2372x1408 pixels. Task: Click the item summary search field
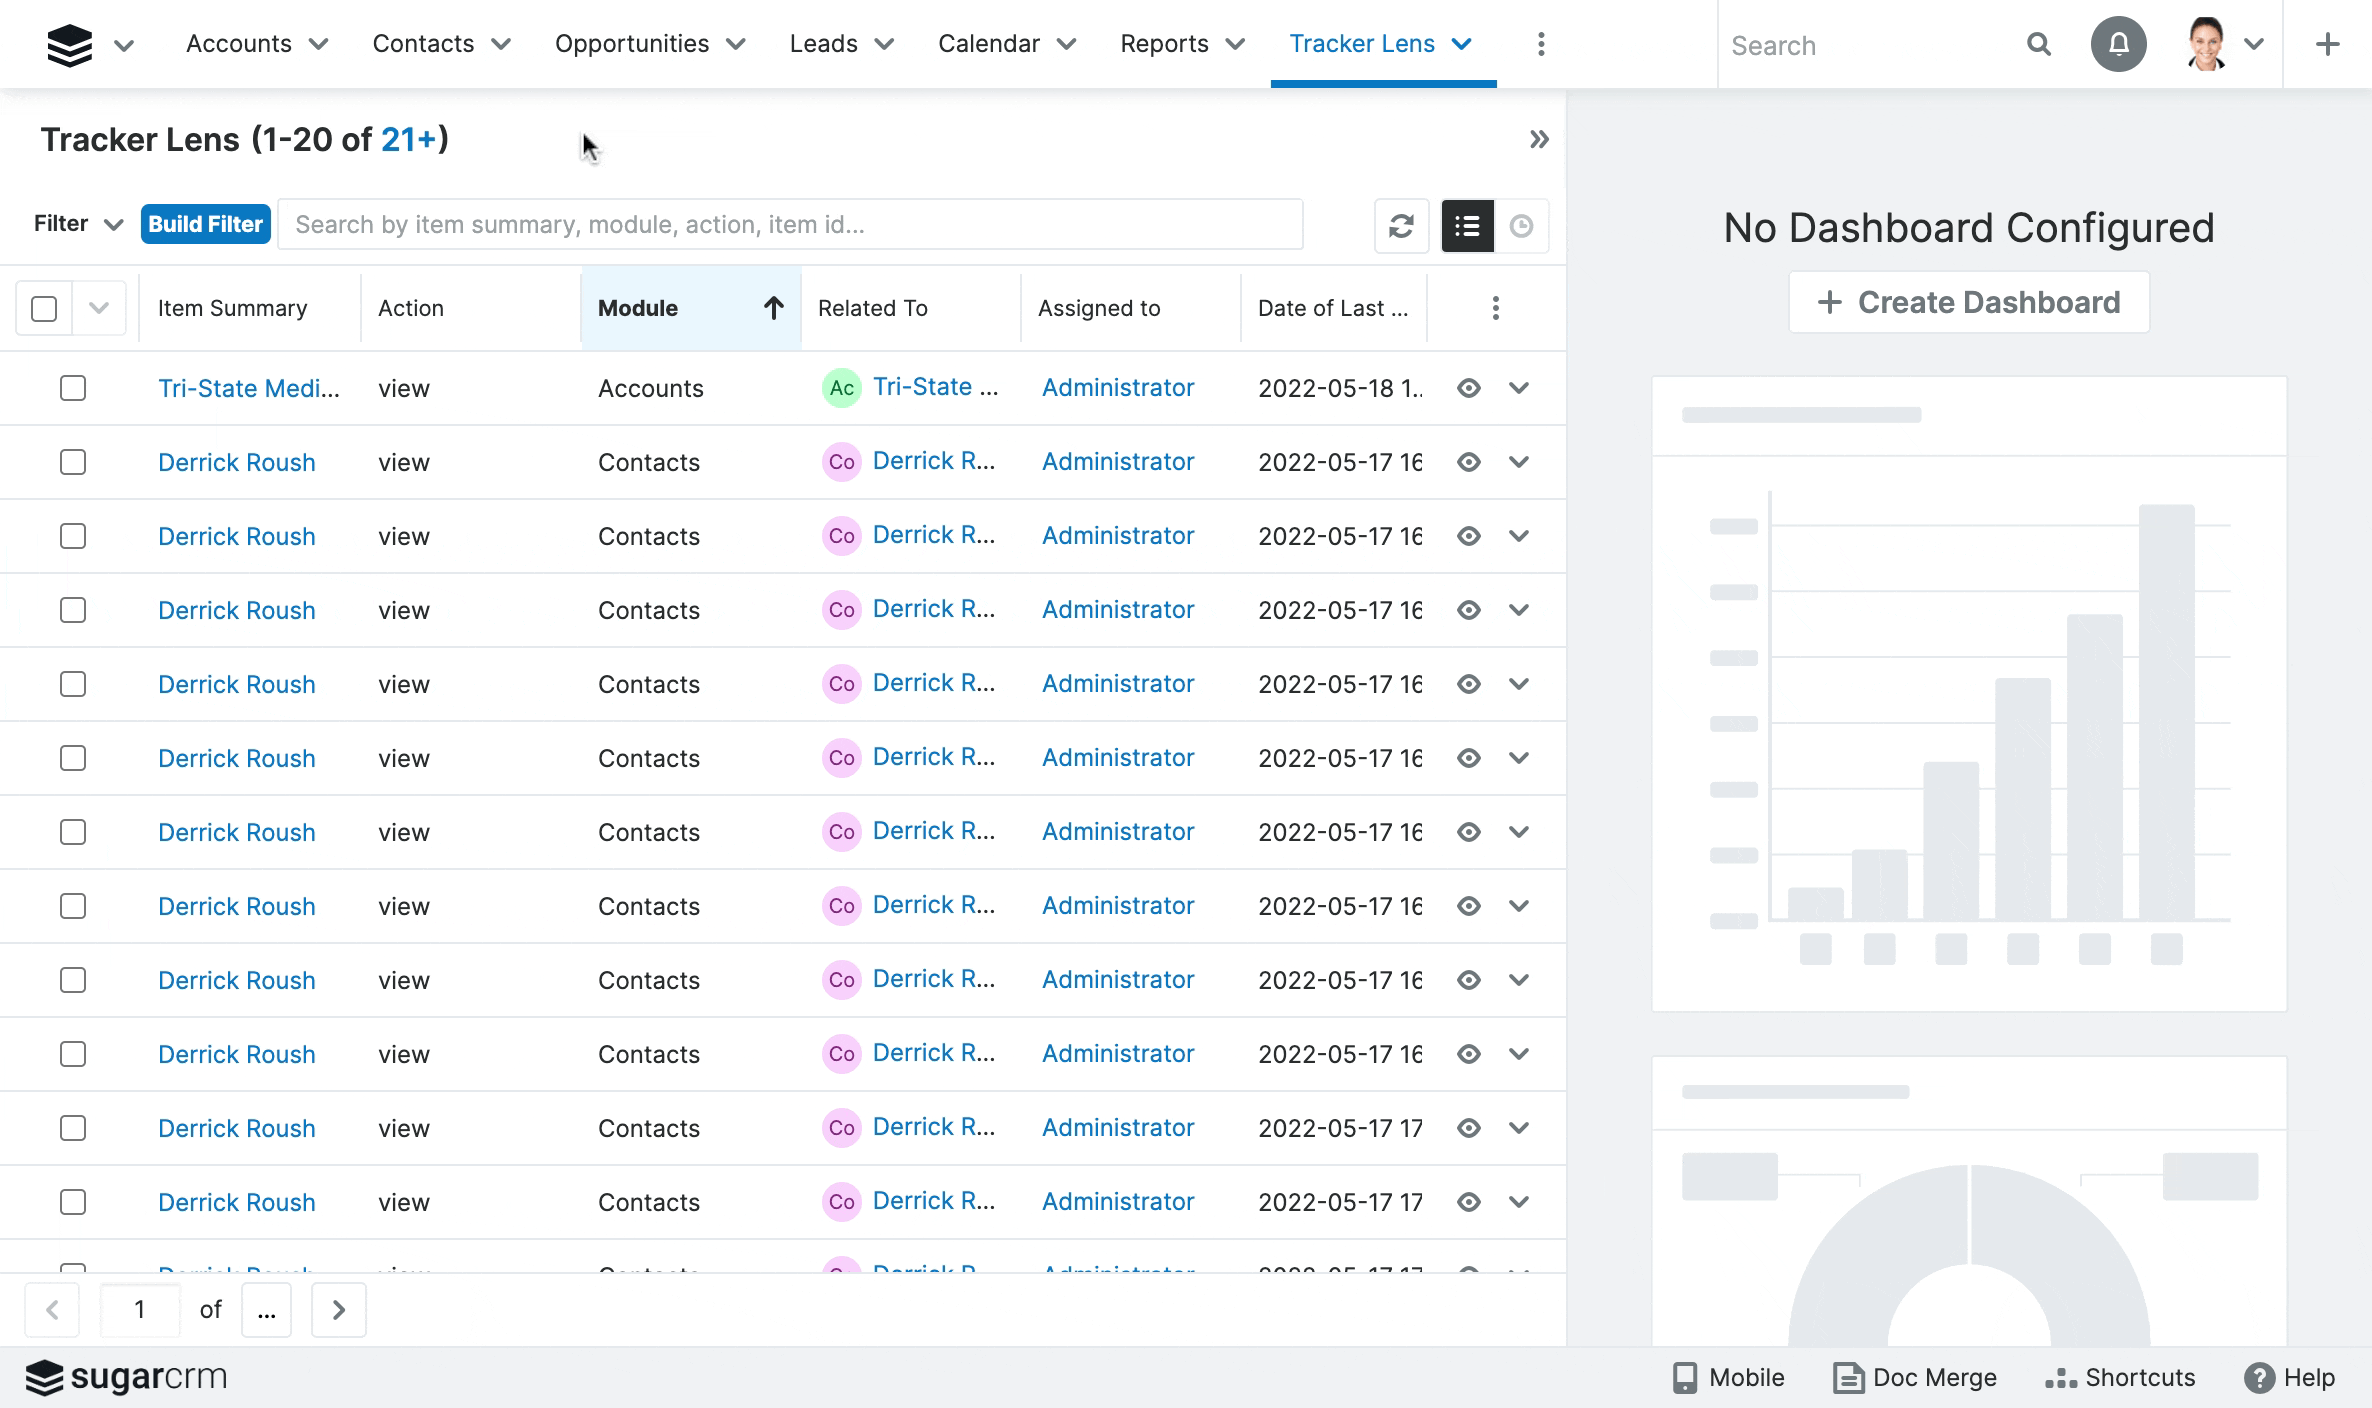pos(790,225)
